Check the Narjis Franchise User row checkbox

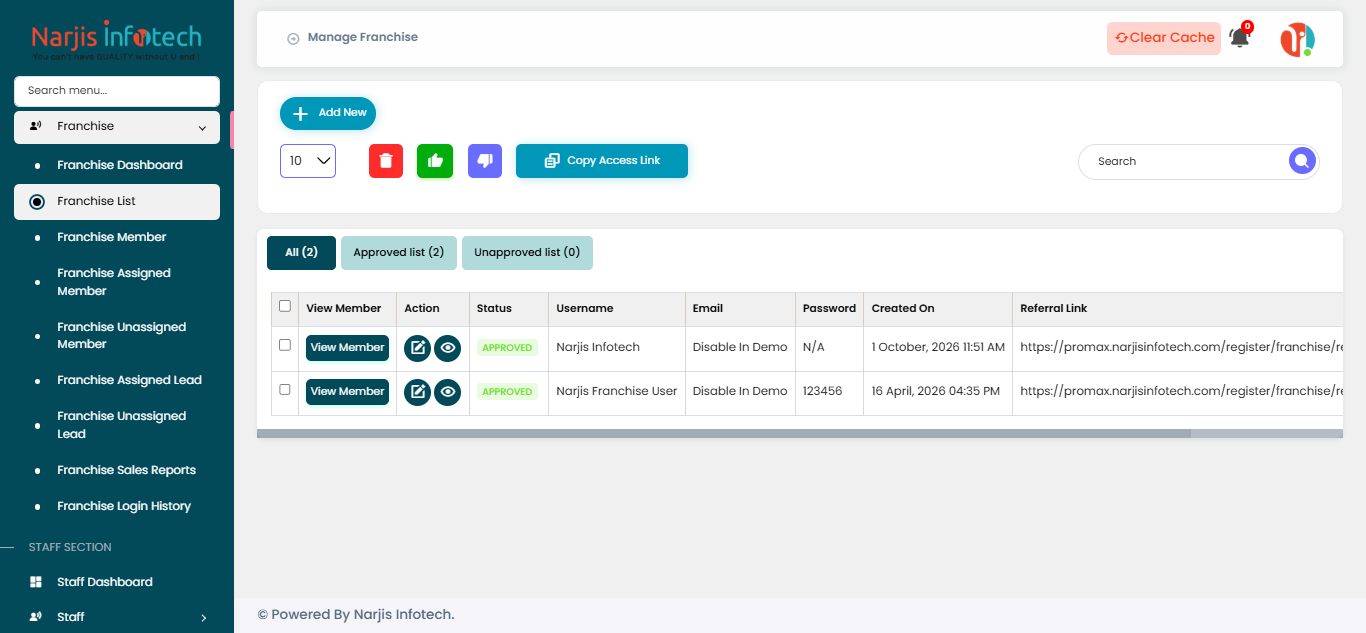285,389
